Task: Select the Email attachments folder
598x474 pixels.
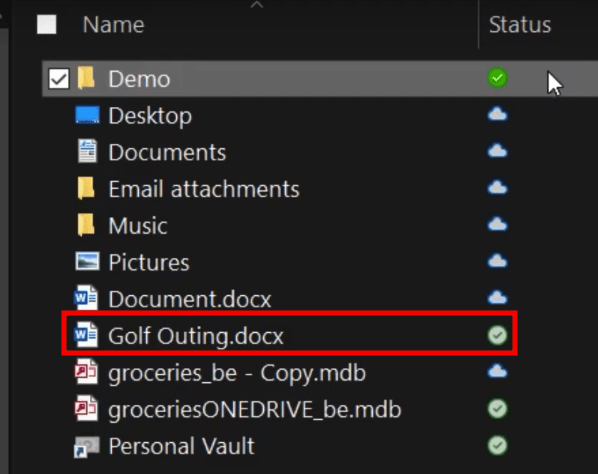Action: click(204, 189)
